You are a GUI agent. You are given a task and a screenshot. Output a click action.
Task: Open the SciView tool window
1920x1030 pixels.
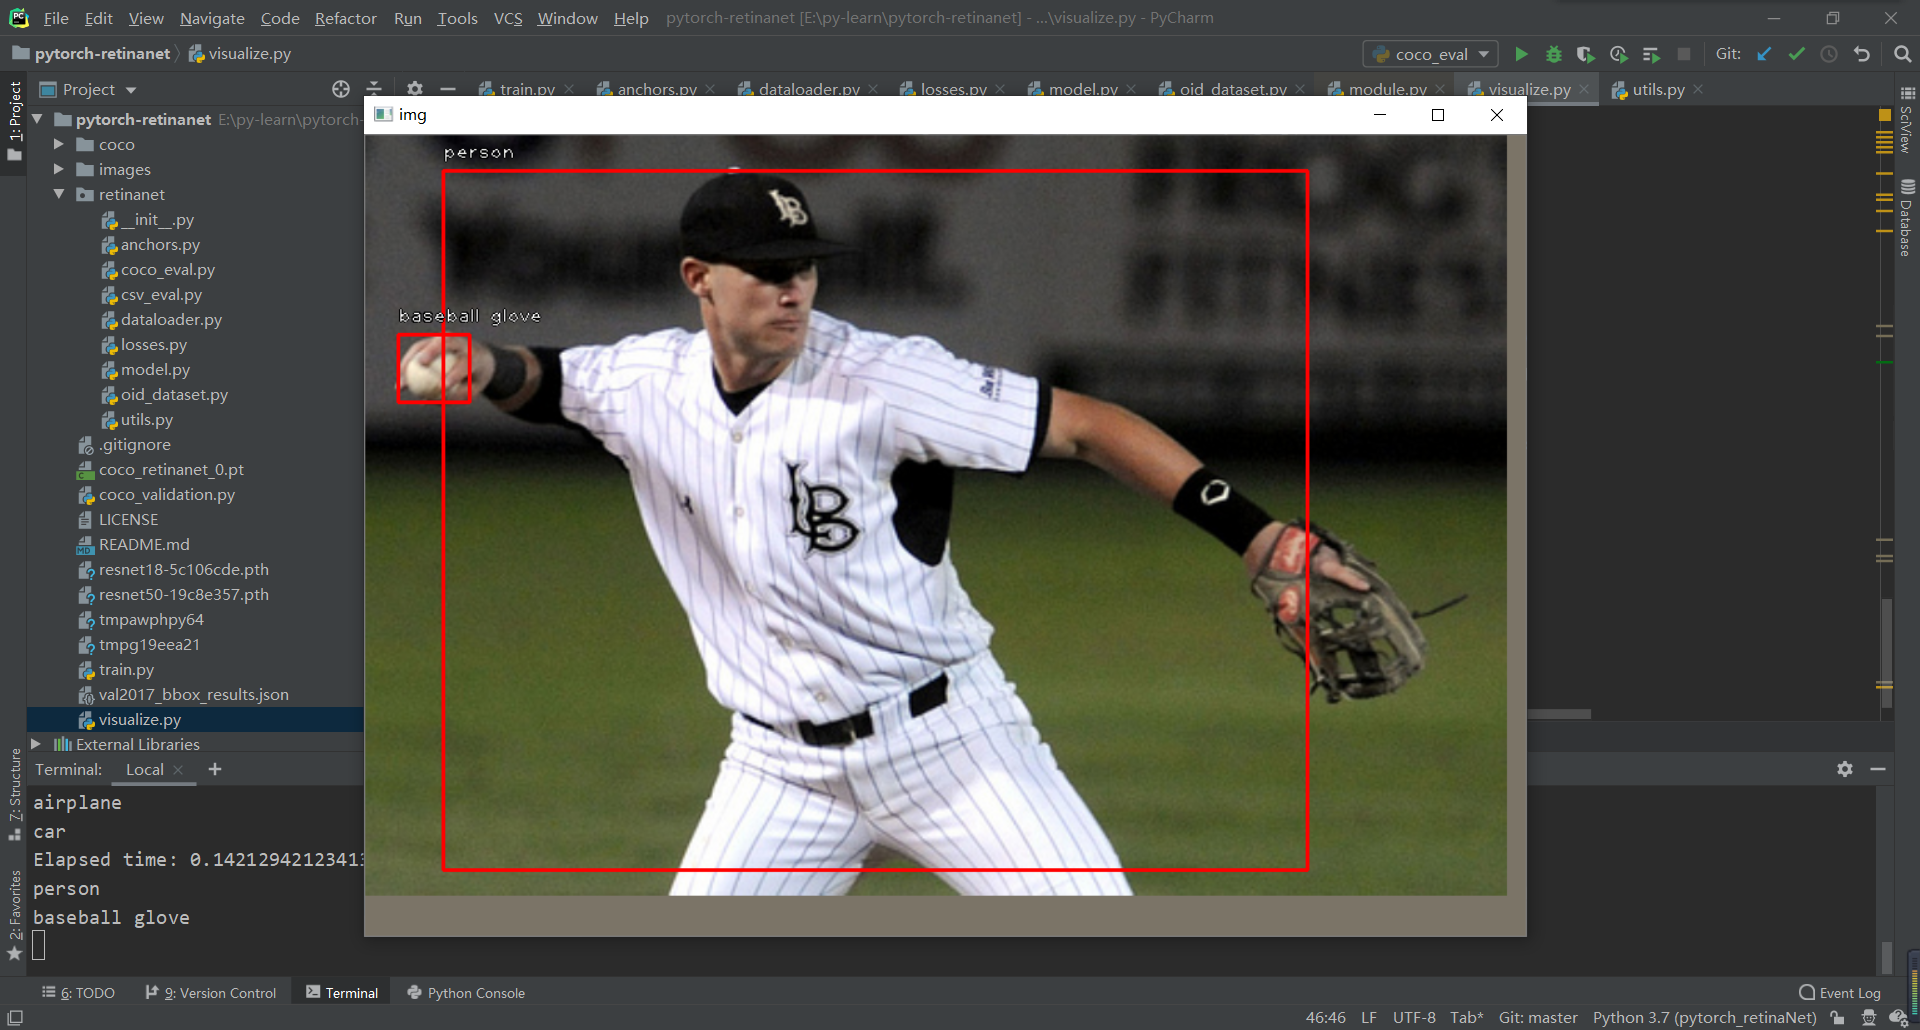coord(1907,120)
